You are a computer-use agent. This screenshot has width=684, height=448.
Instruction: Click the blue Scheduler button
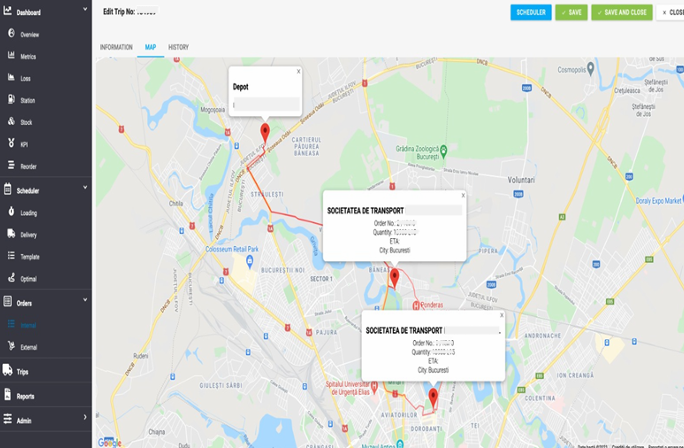coord(531,12)
